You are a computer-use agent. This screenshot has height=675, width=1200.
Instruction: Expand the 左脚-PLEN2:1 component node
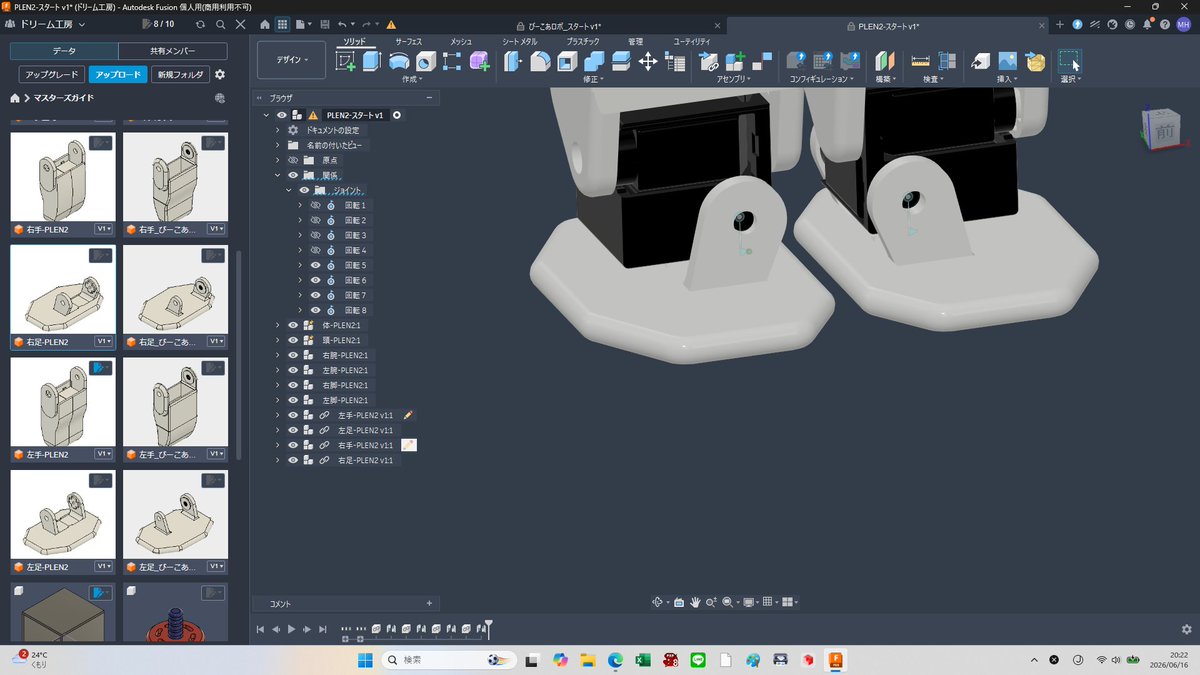click(278, 400)
